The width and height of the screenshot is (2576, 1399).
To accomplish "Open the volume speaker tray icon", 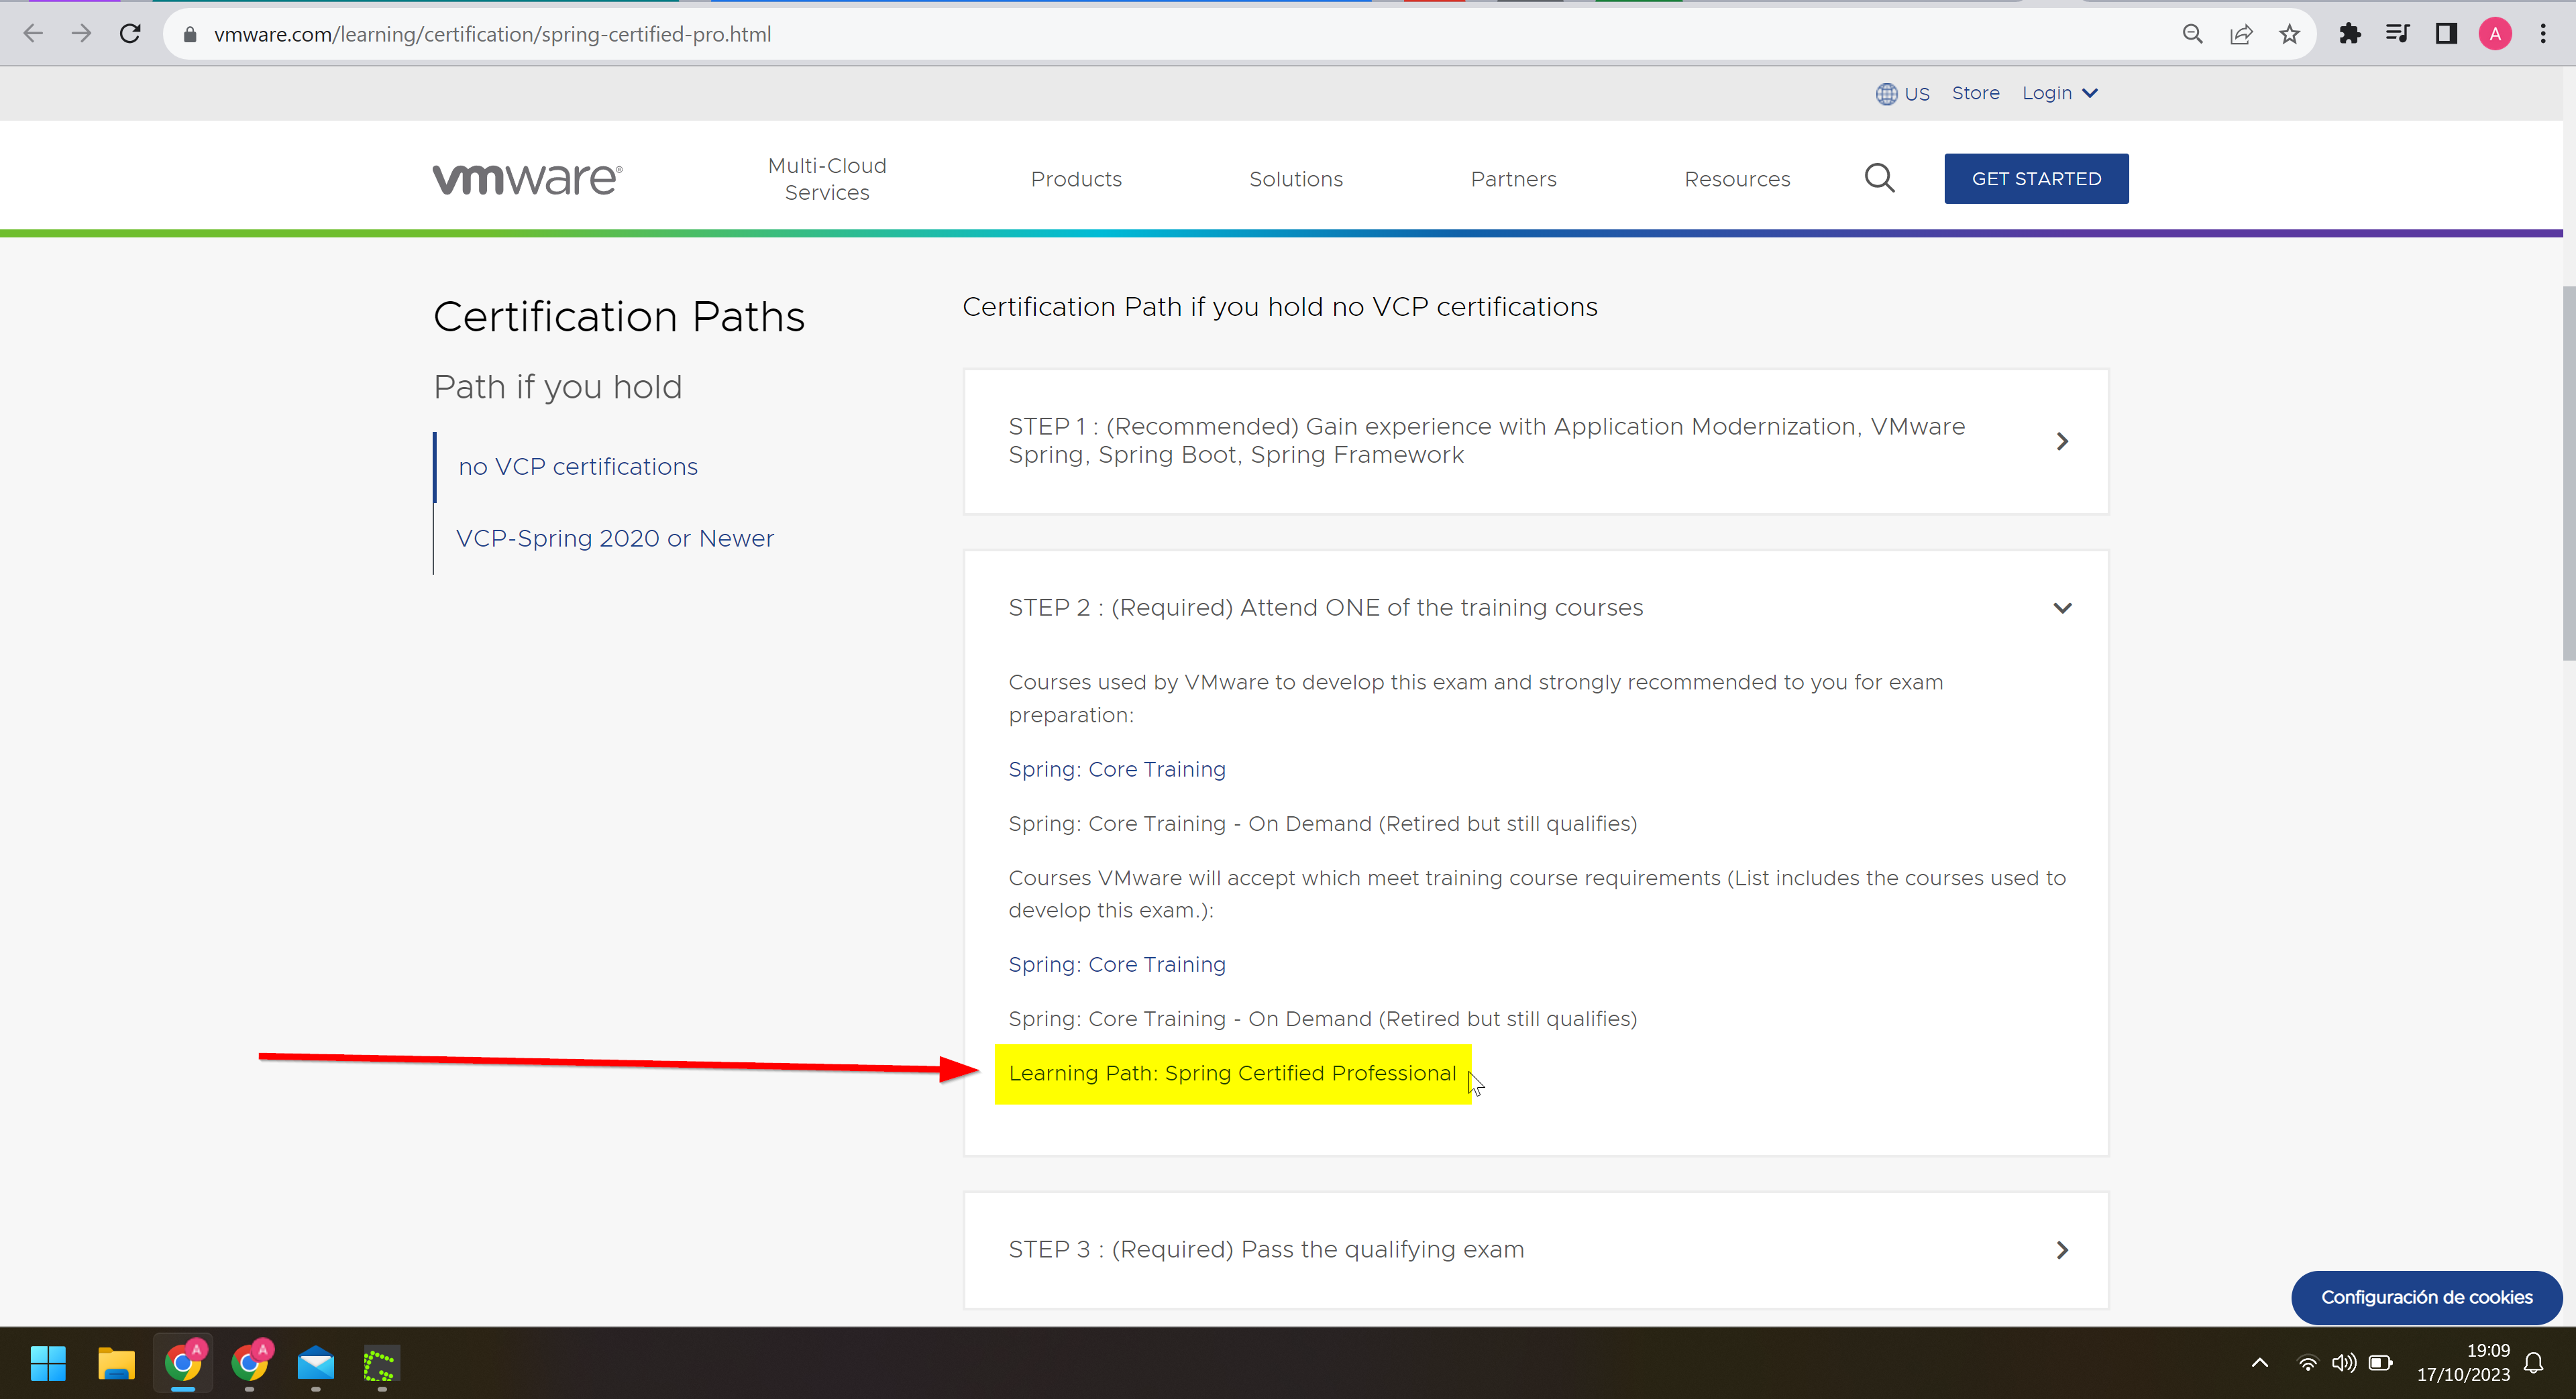I will tap(2344, 1363).
